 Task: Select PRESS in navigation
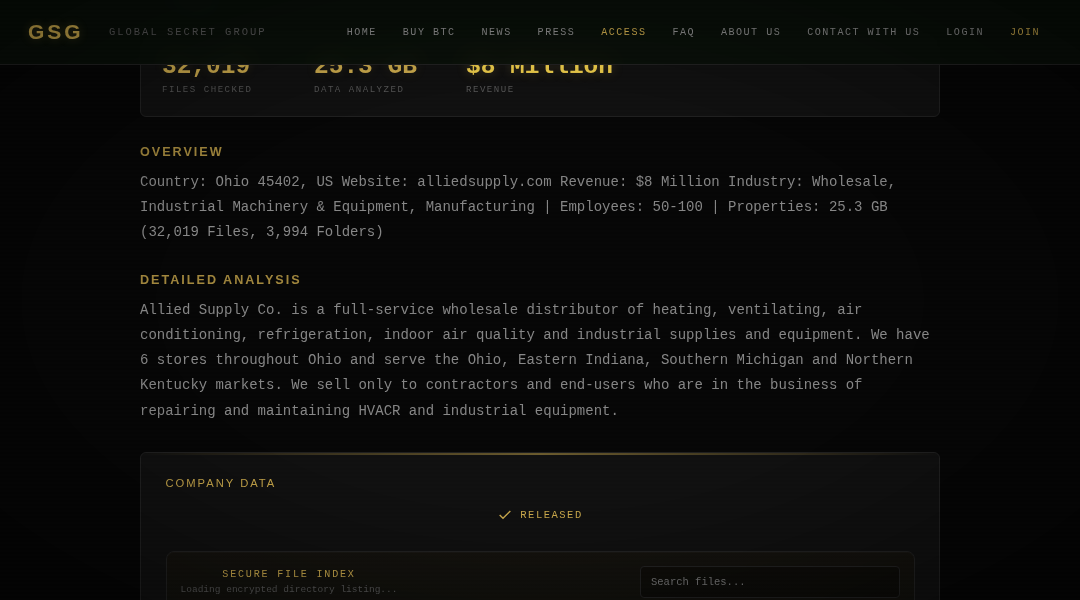pos(556,32)
